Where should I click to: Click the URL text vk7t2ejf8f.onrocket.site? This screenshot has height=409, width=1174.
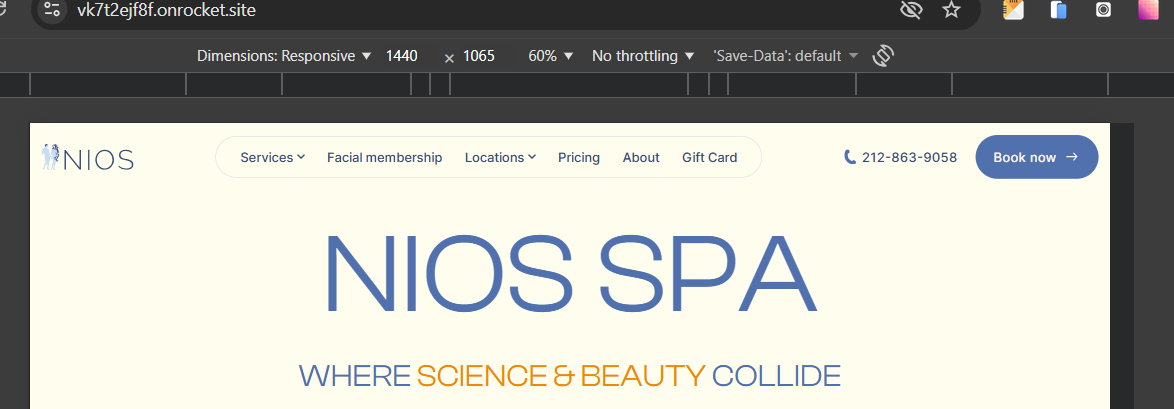pyautogui.click(x=167, y=10)
